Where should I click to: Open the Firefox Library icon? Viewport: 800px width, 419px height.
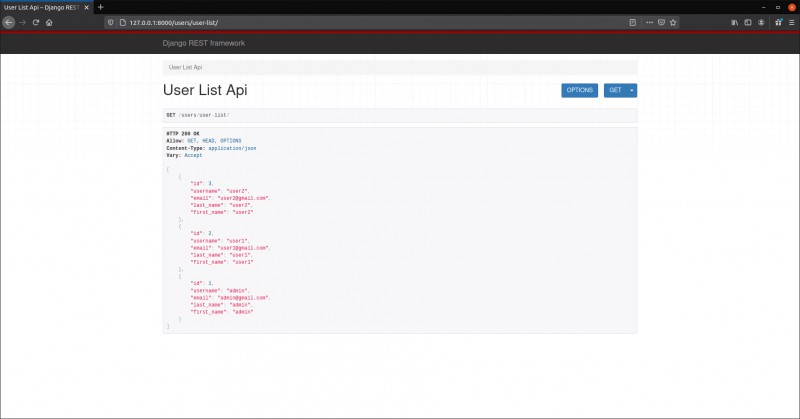tap(735, 22)
